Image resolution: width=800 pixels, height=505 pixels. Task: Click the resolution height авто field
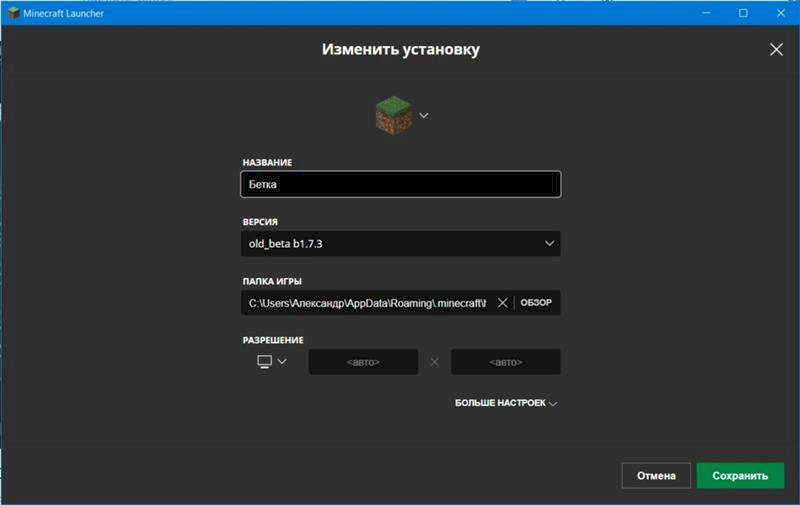tap(506, 362)
